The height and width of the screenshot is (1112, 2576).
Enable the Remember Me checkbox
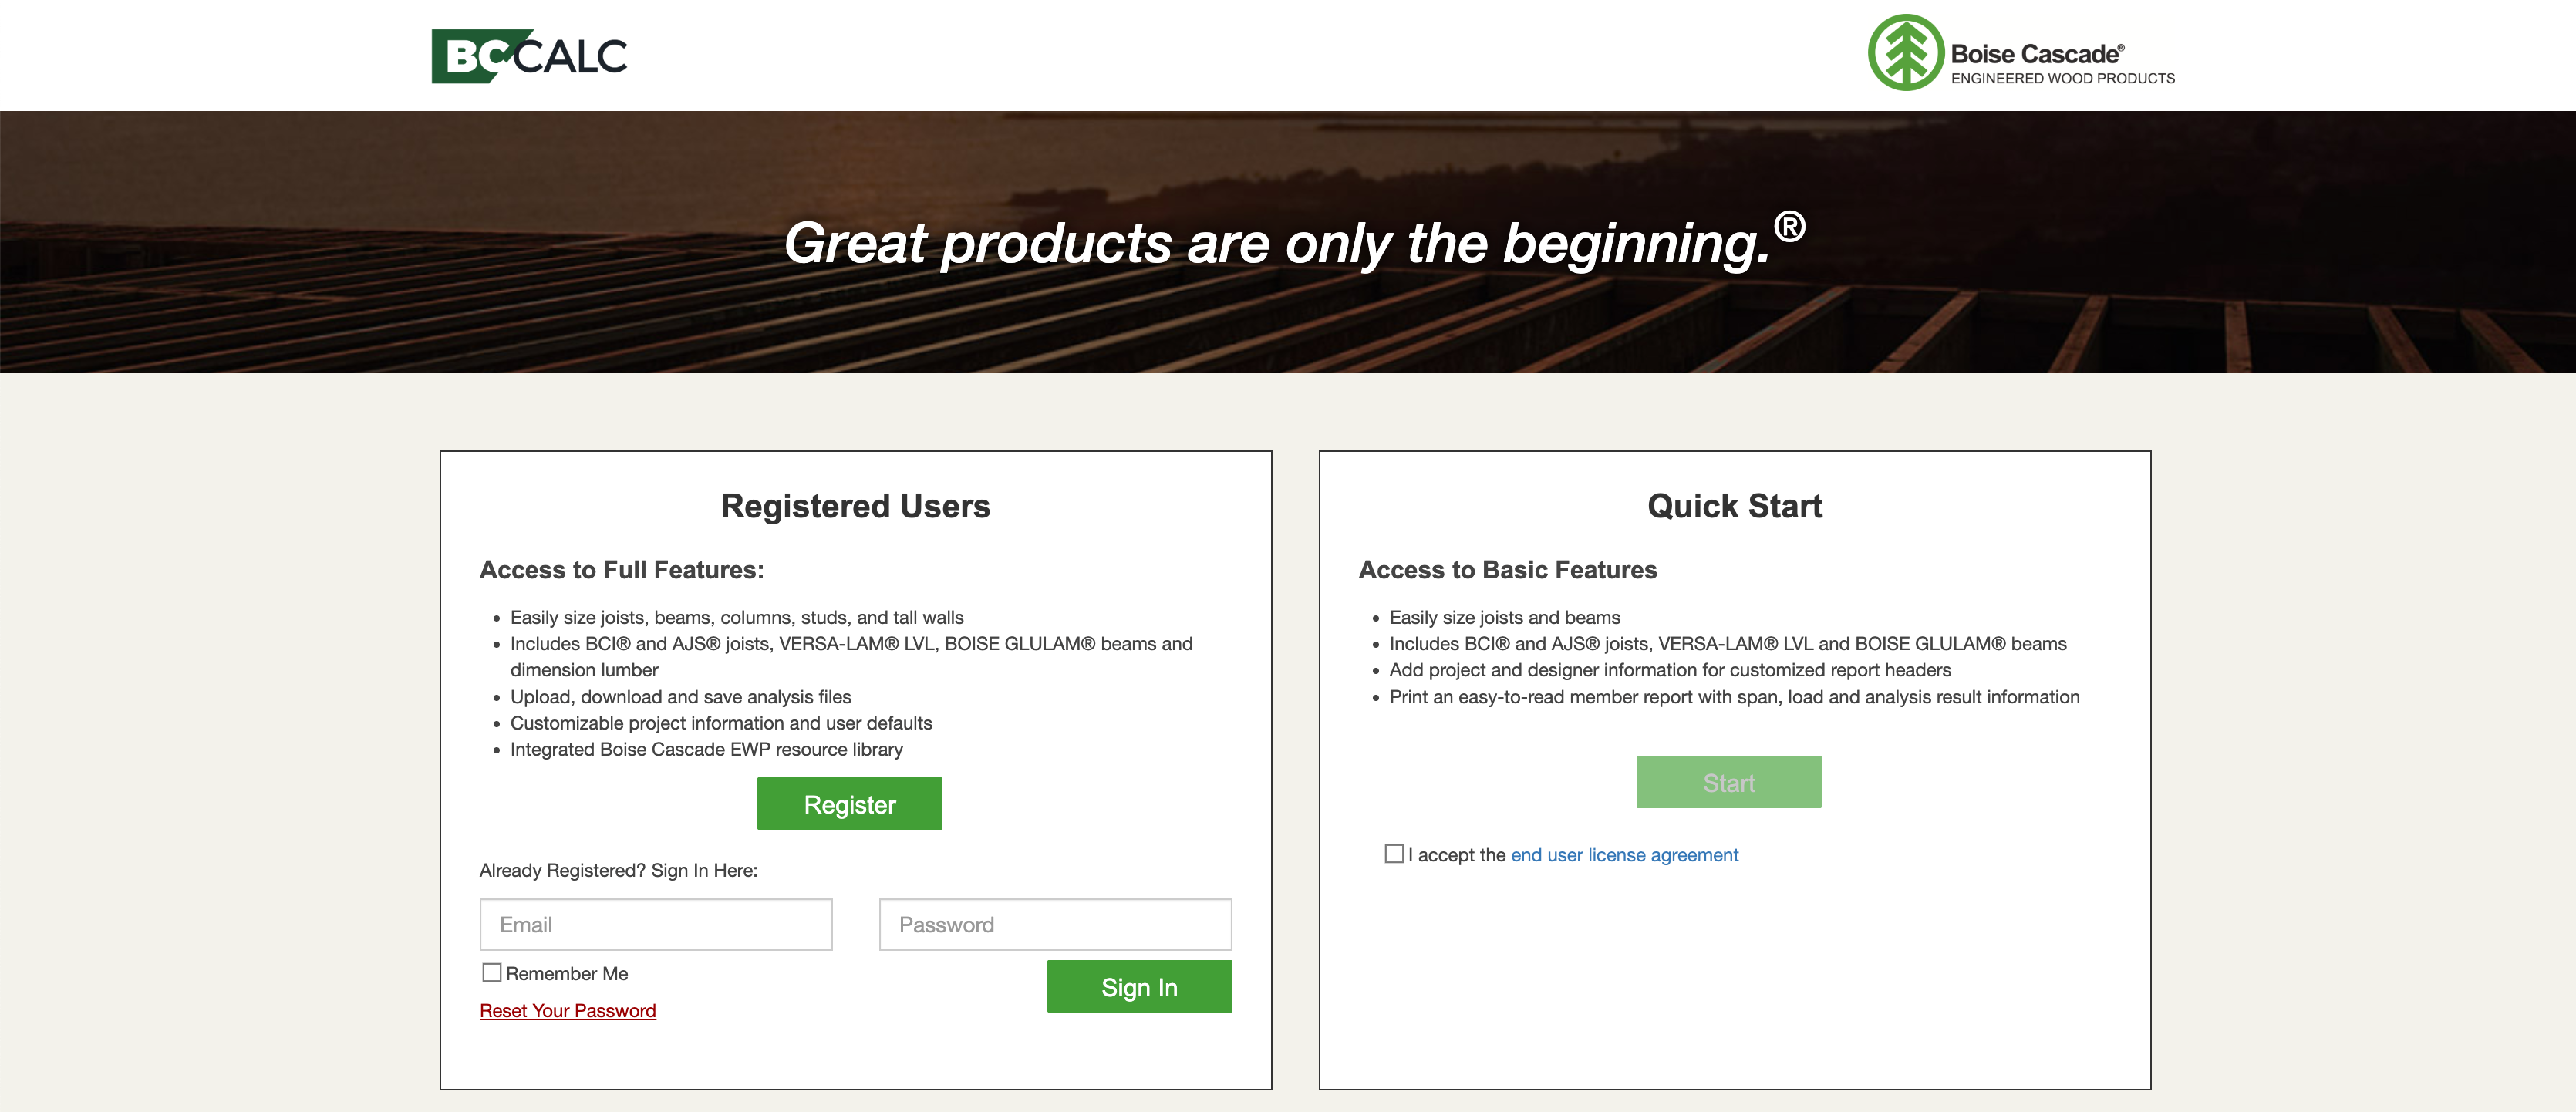(491, 973)
